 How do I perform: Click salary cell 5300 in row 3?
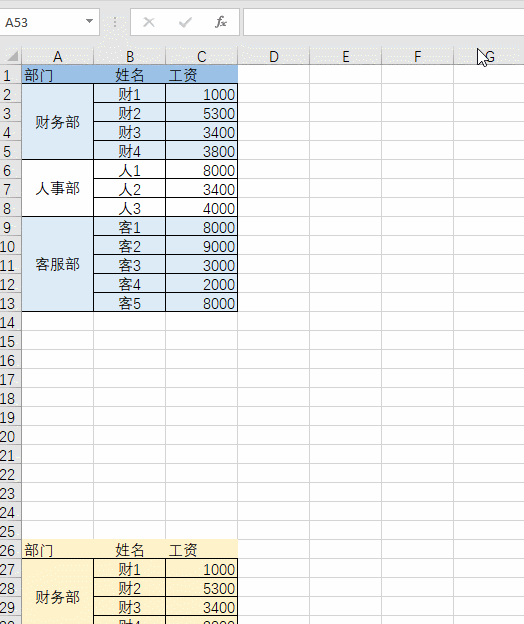pos(202,113)
